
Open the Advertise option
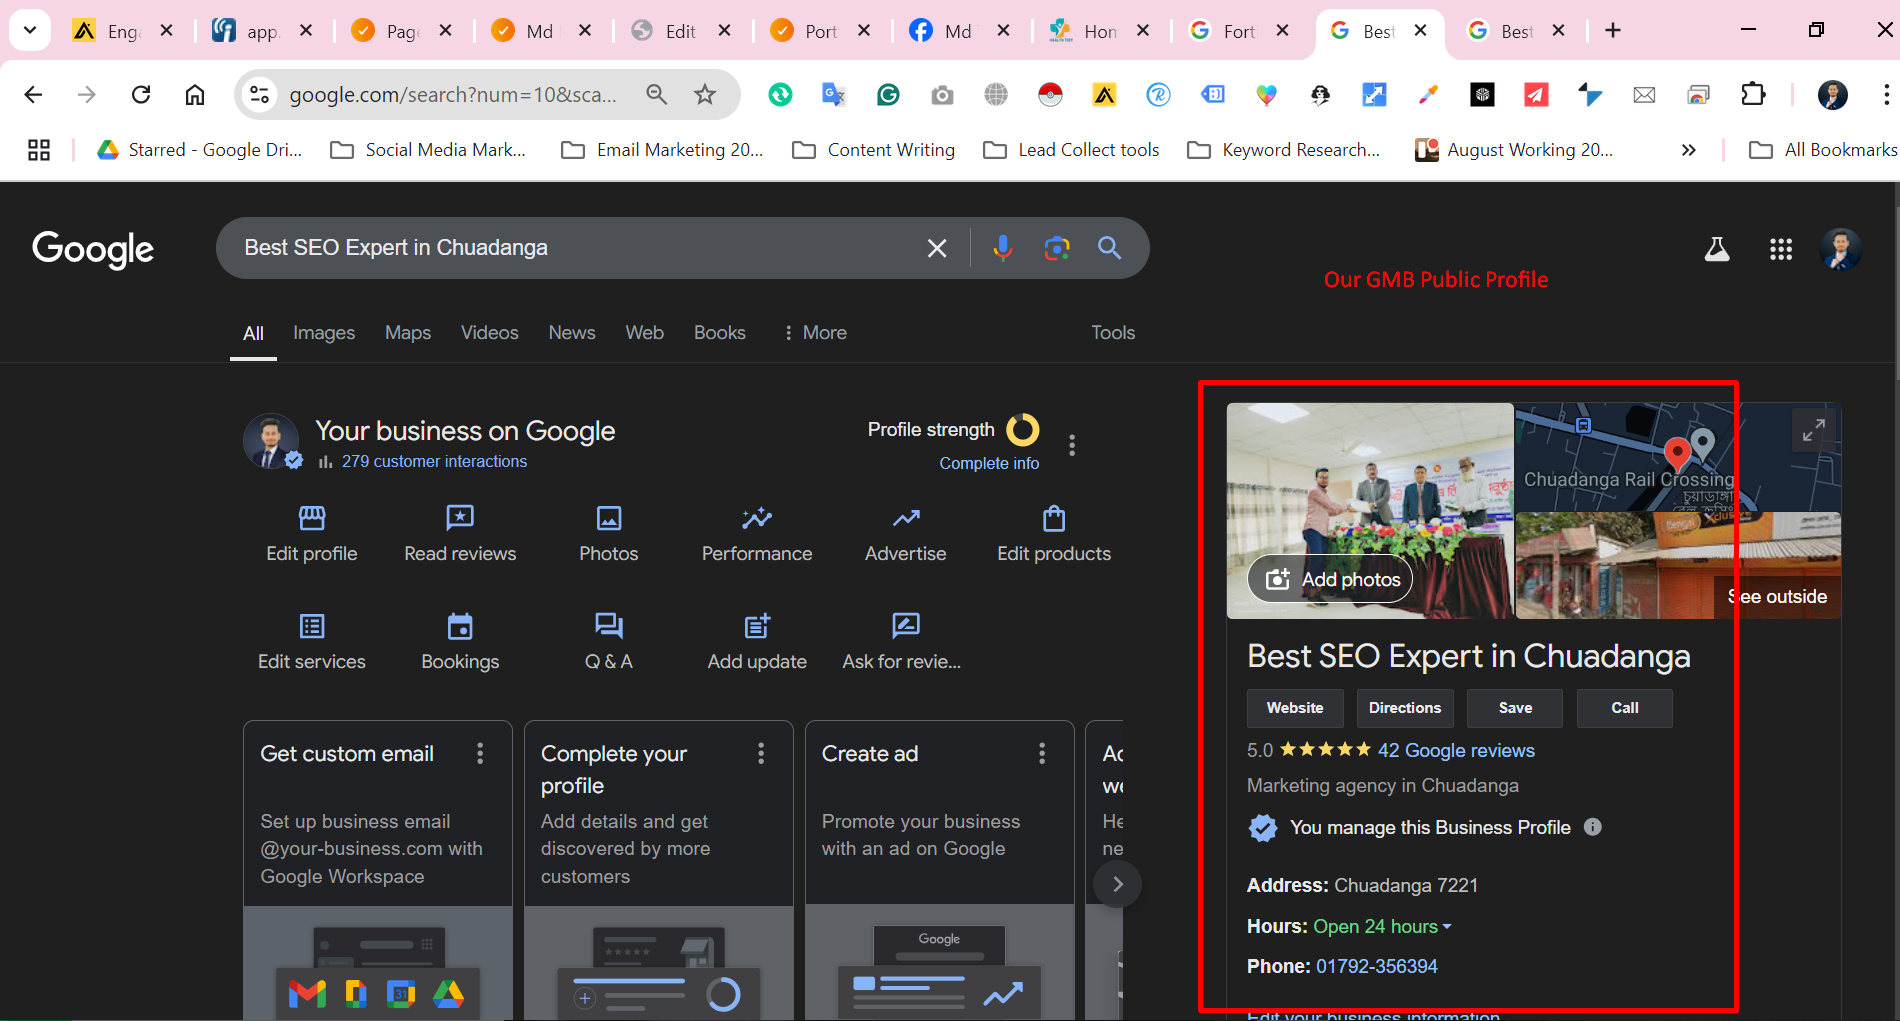pyautogui.click(x=906, y=535)
